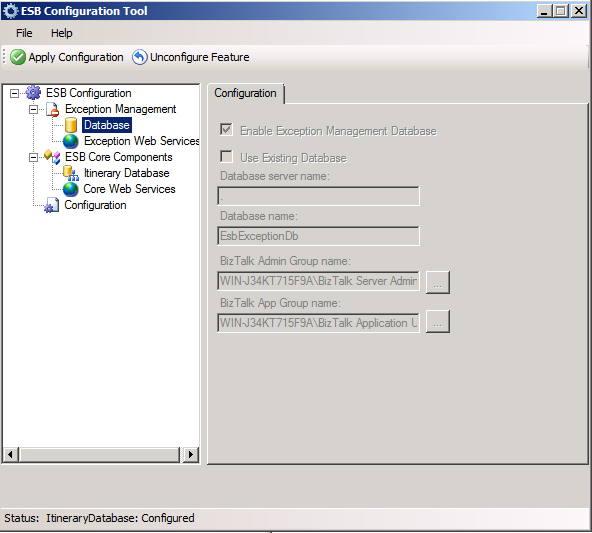Select the Configuration tree item
Image resolution: width=592 pixels, height=533 pixels.
click(95, 205)
